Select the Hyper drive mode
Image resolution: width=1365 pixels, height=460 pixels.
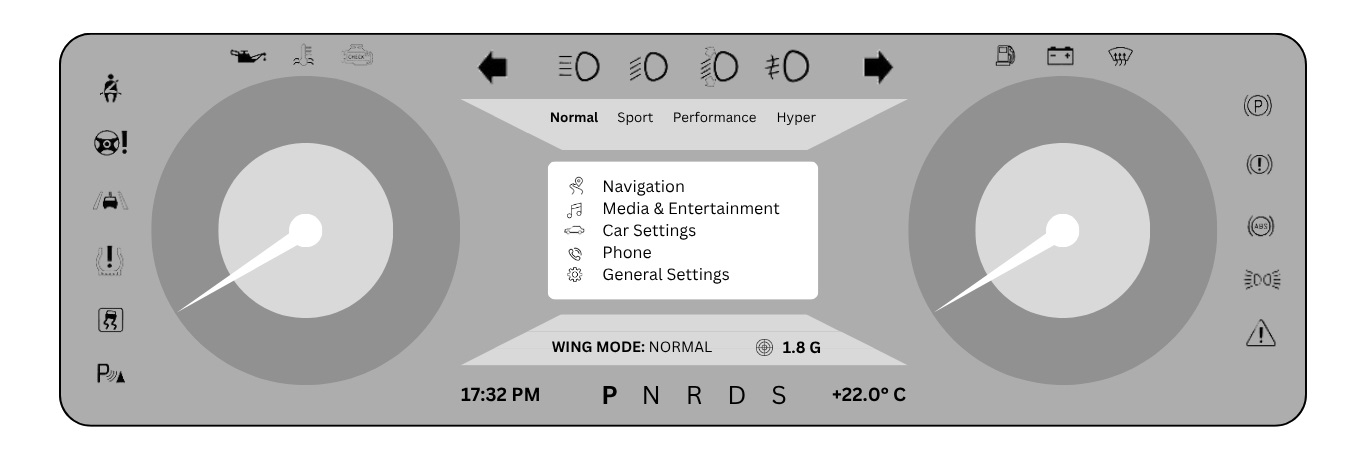(x=796, y=117)
